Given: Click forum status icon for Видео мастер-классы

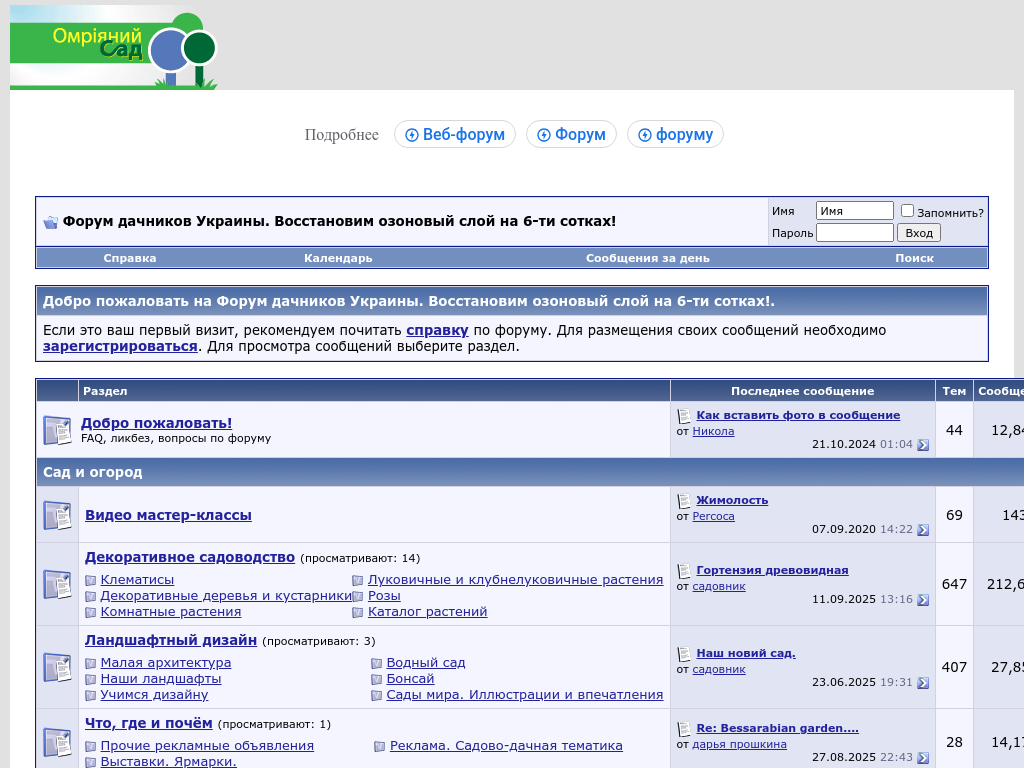Looking at the screenshot, I should 57,515.
